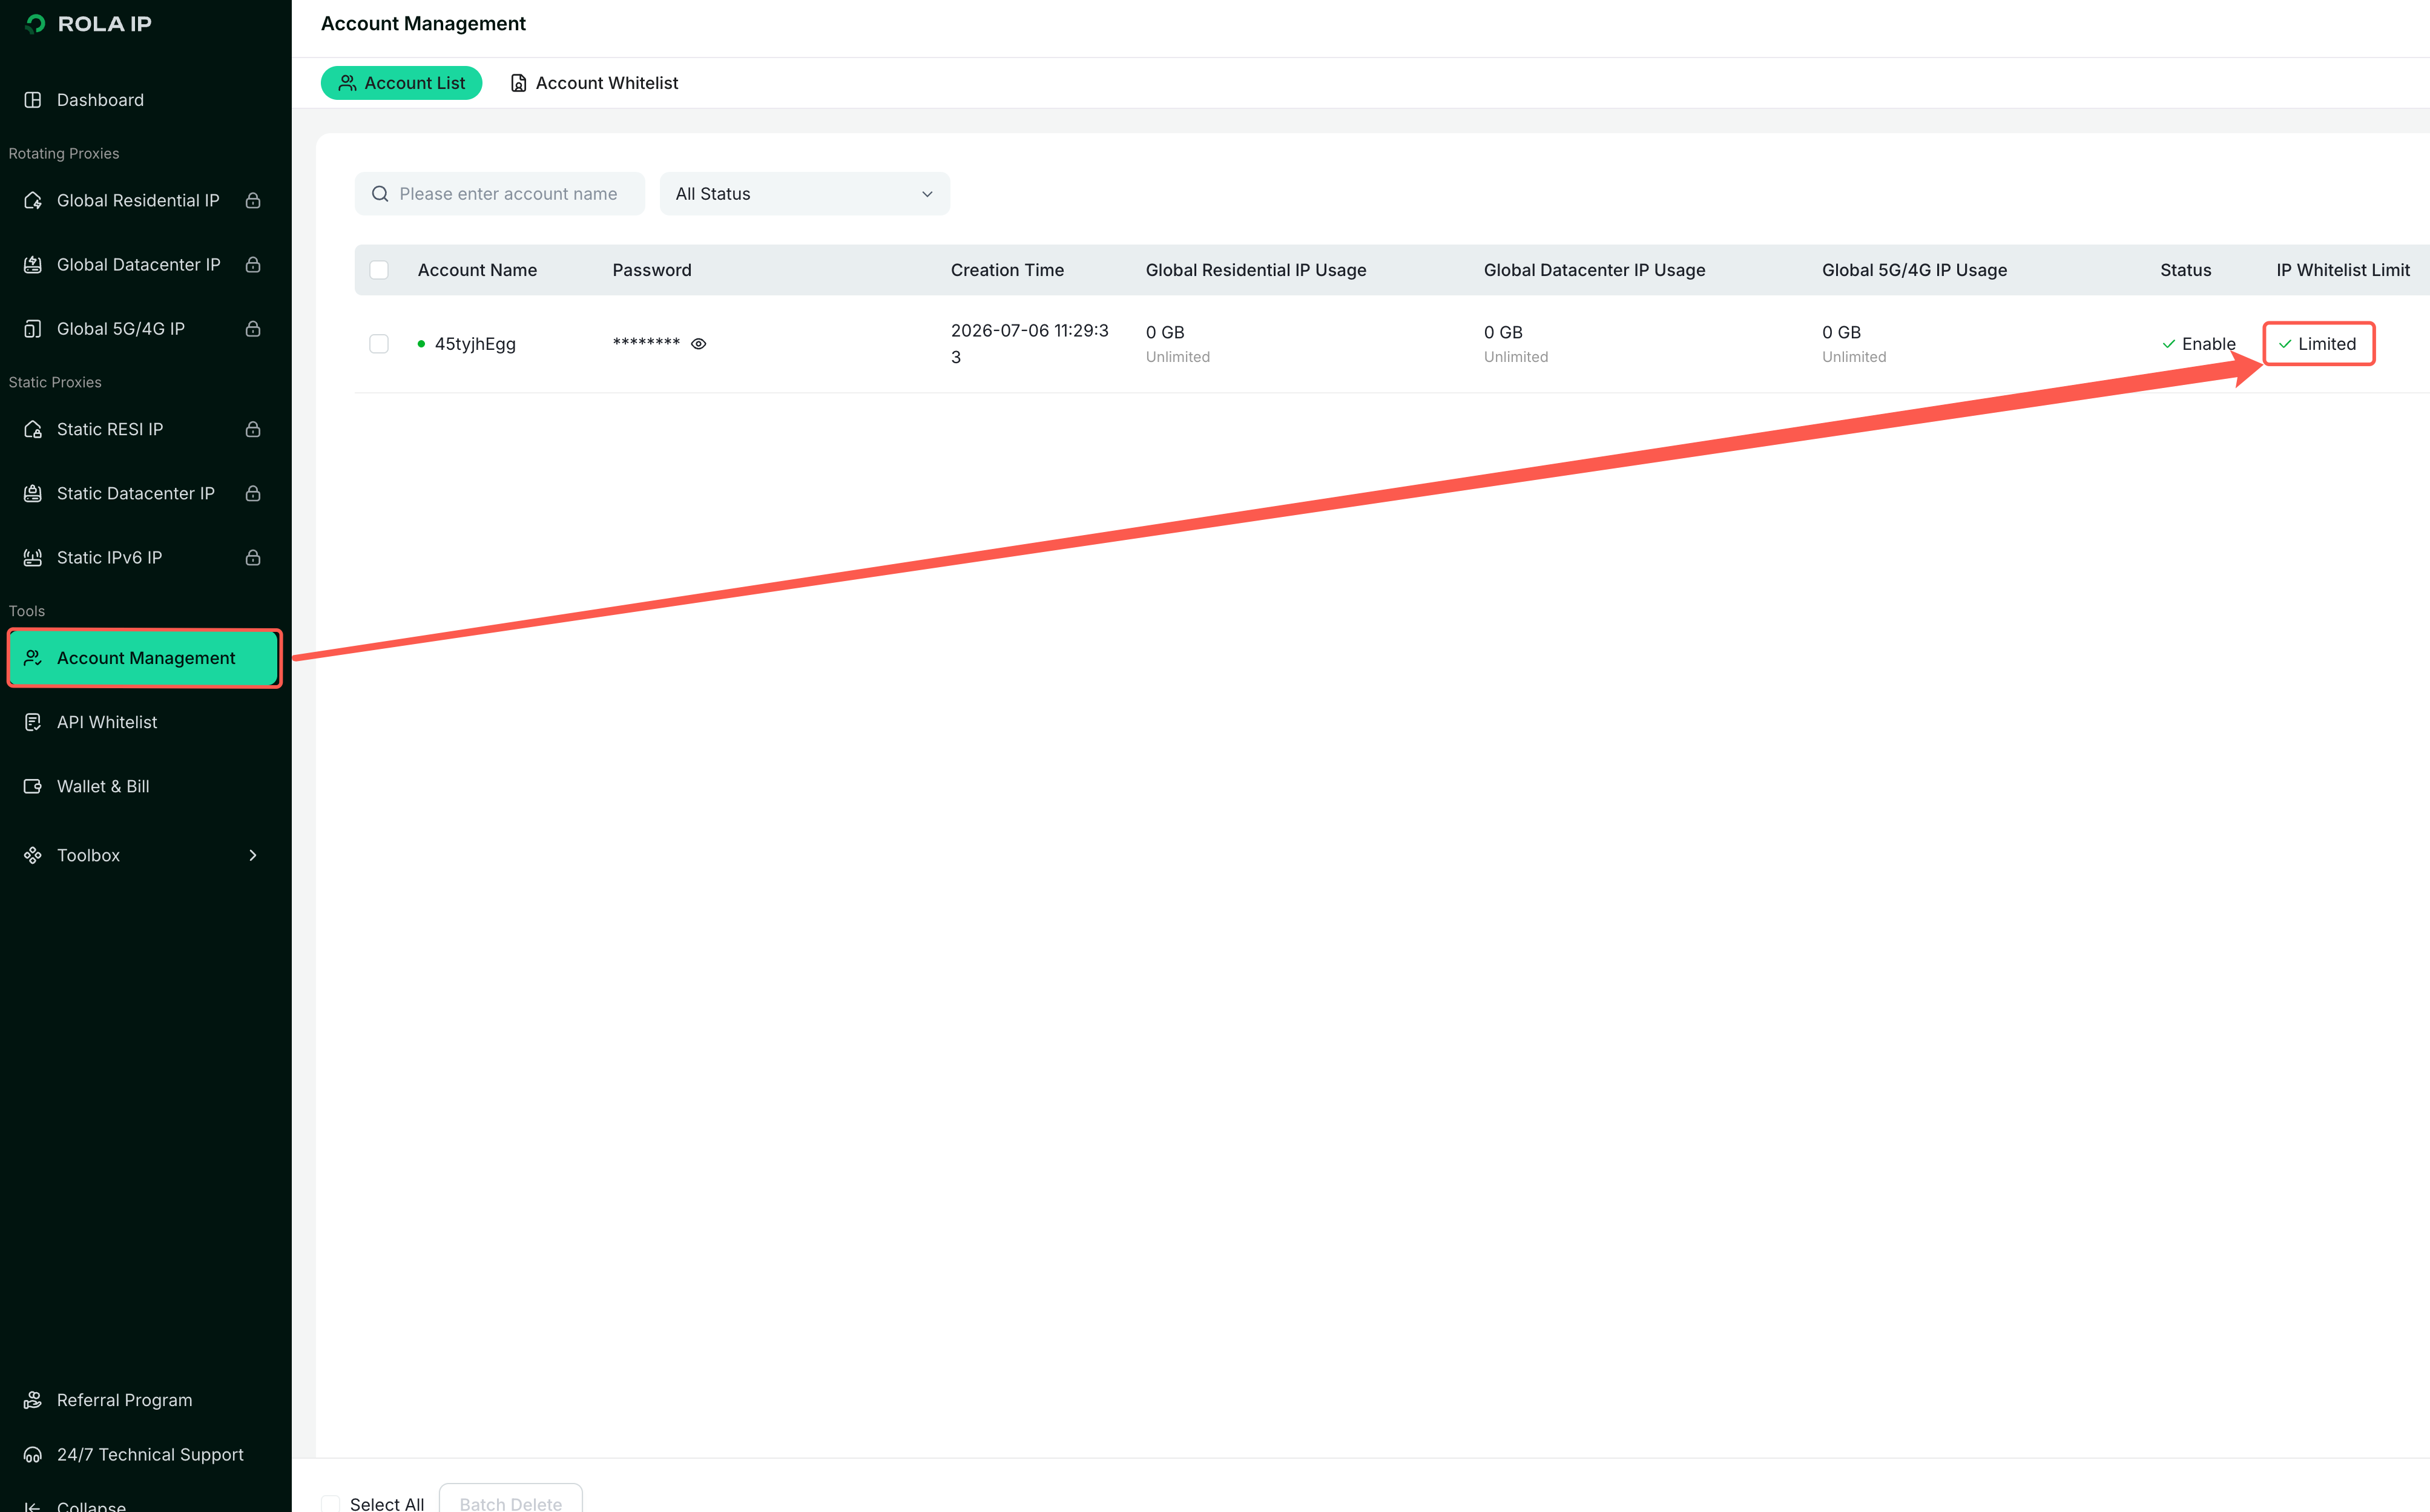This screenshot has width=2430, height=1512.
Task: Open Global Residential IP menu item
Action: coord(145,201)
